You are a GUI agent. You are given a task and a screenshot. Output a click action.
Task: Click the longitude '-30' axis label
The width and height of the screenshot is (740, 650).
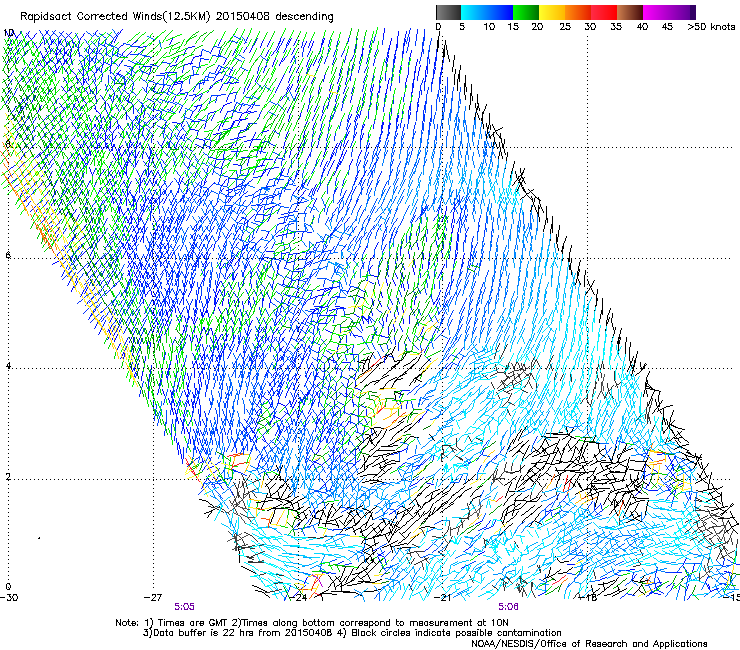point(9,598)
